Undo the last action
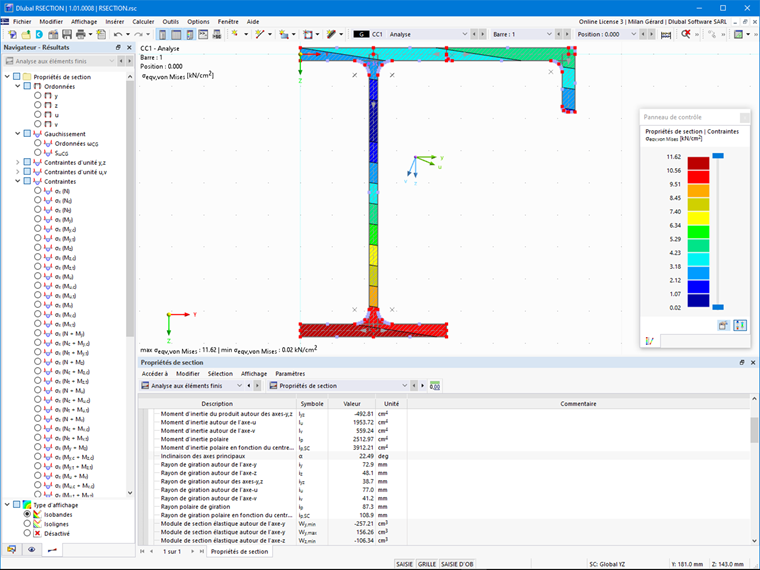The width and height of the screenshot is (760, 570). [118, 34]
